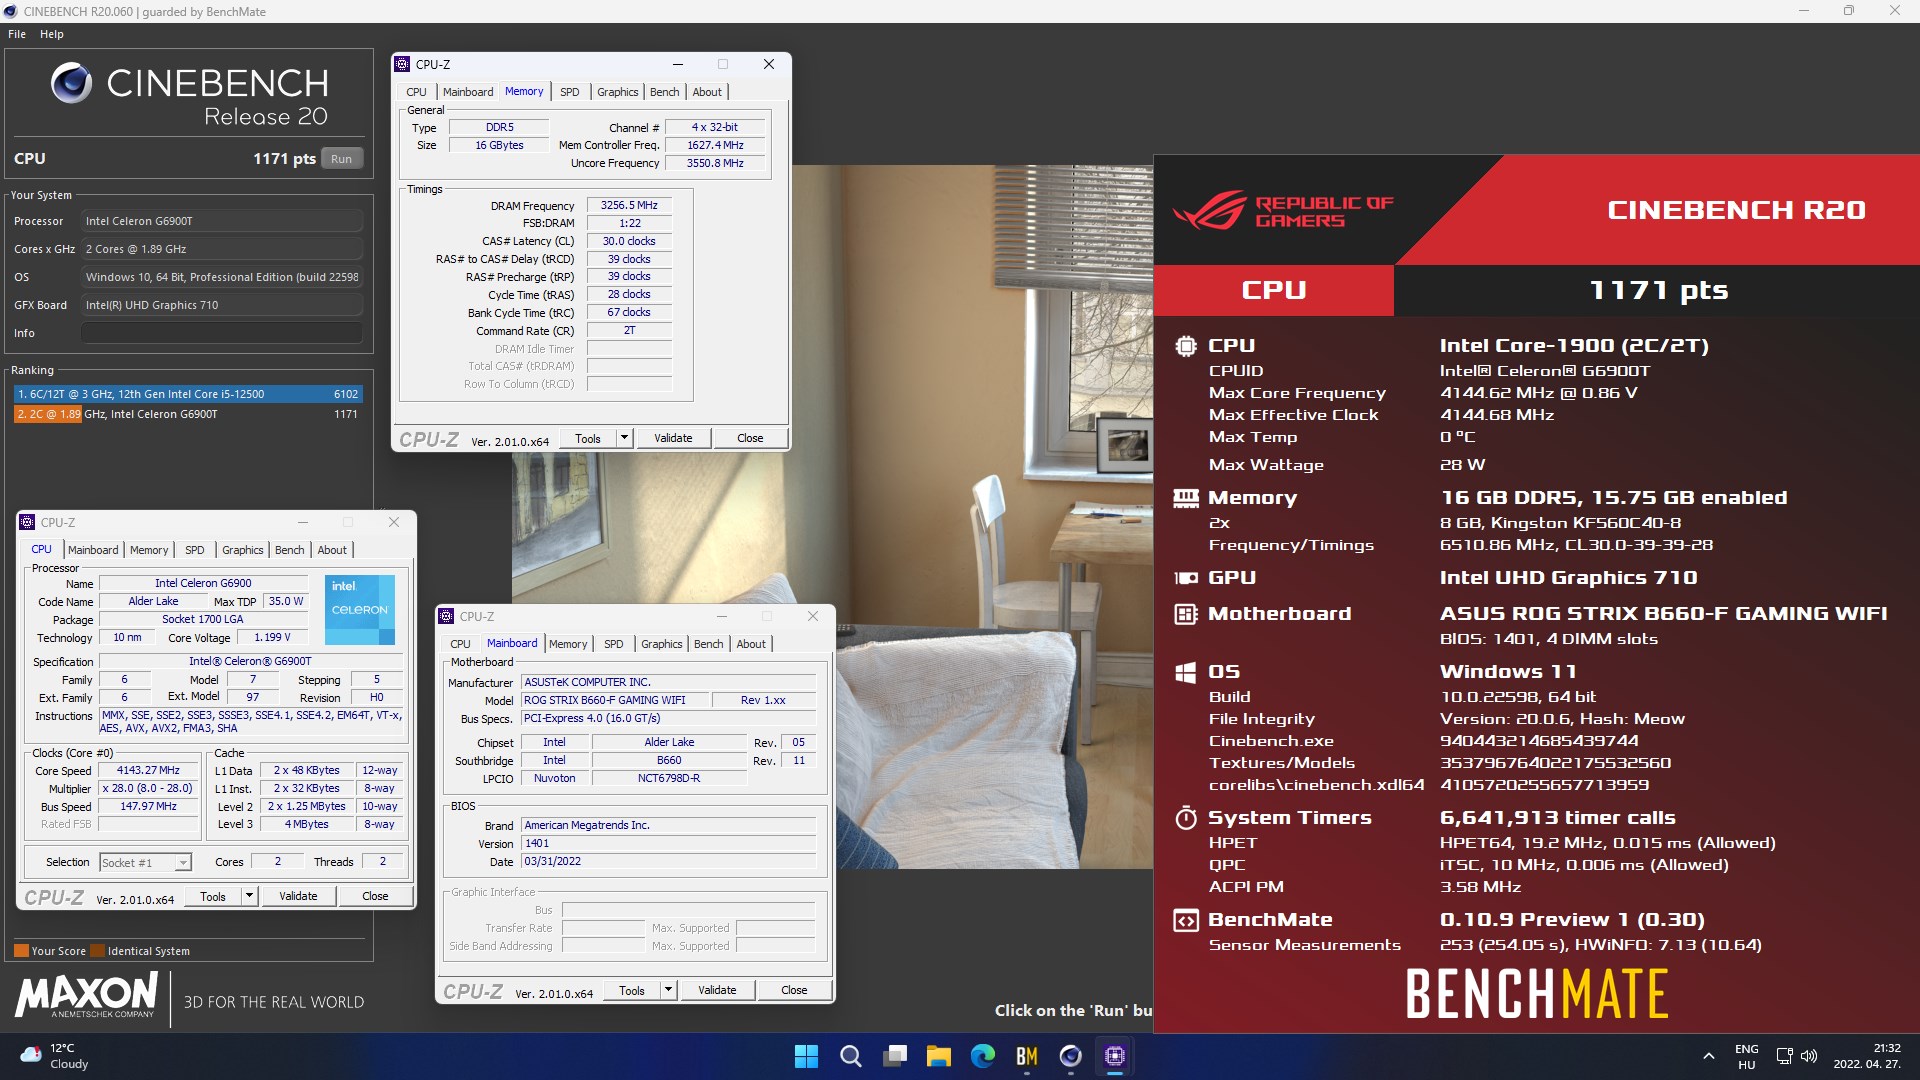The image size is (1920, 1080).
Task: Click Close in Mainboard CPU-Z window
Action: point(794,990)
